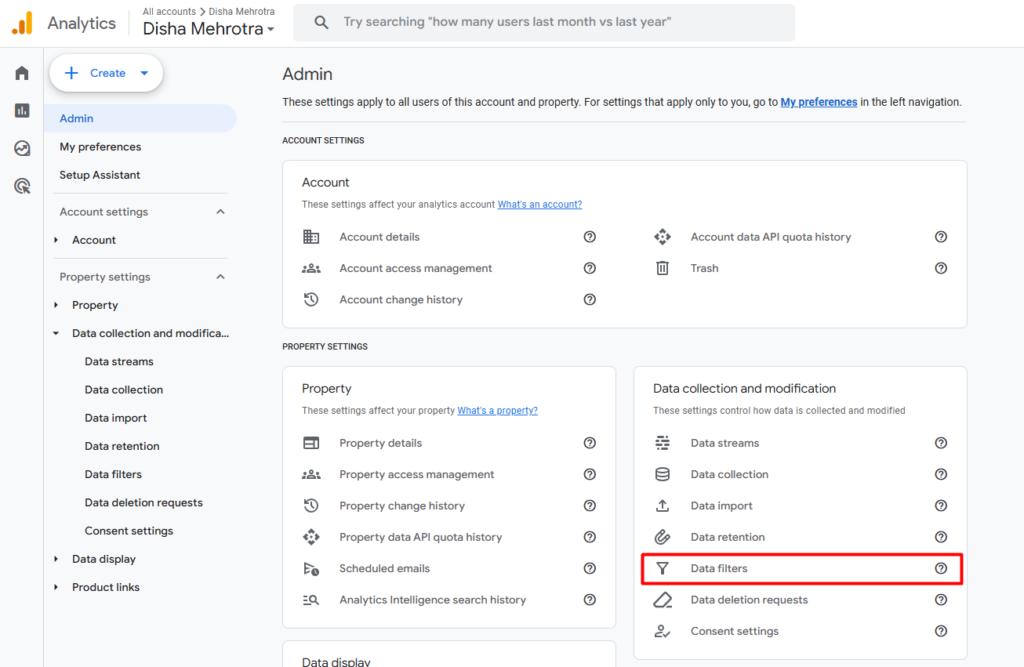1024x667 pixels.
Task: Click help icon next to Scheduled emails
Action: [589, 568]
